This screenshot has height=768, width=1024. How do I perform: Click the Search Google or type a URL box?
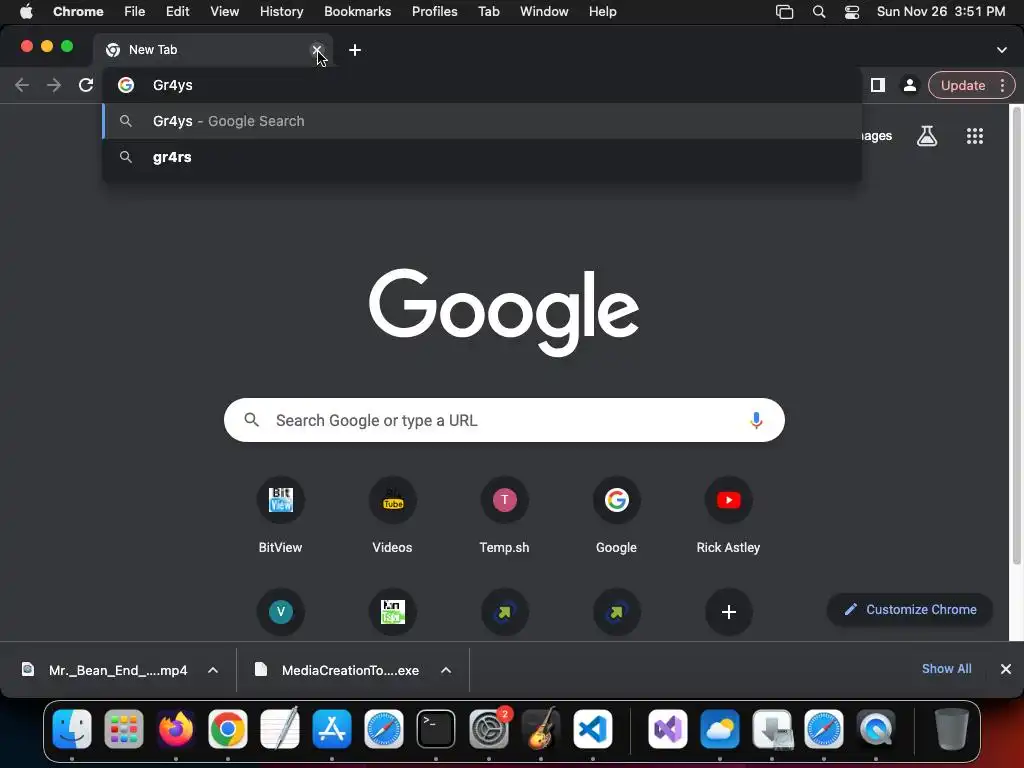(x=504, y=420)
